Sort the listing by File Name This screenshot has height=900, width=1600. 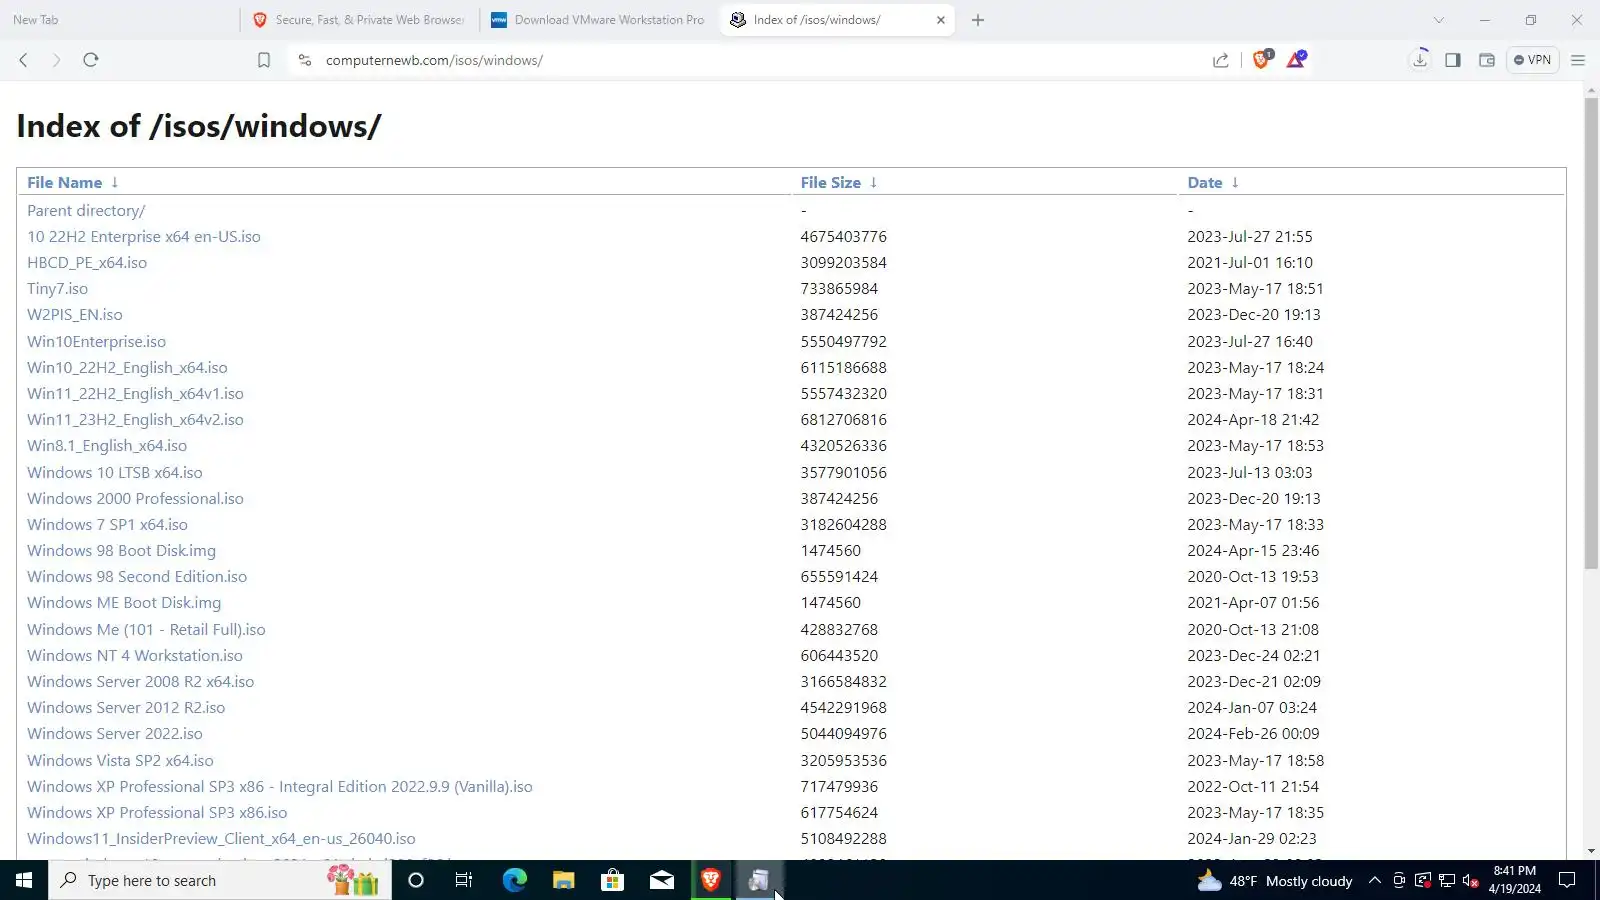coord(64,183)
